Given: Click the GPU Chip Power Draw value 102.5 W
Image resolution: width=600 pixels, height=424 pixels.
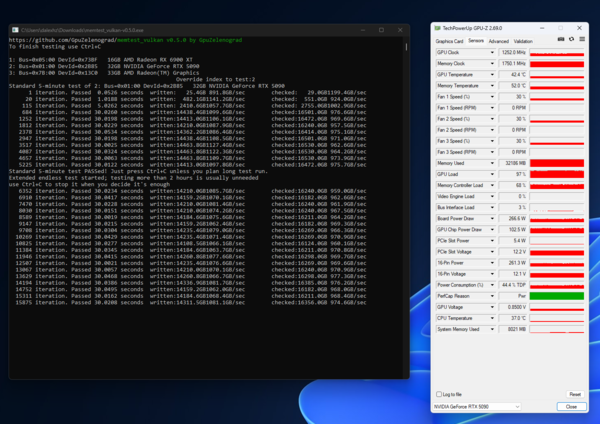Looking at the screenshot, I should point(513,230).
